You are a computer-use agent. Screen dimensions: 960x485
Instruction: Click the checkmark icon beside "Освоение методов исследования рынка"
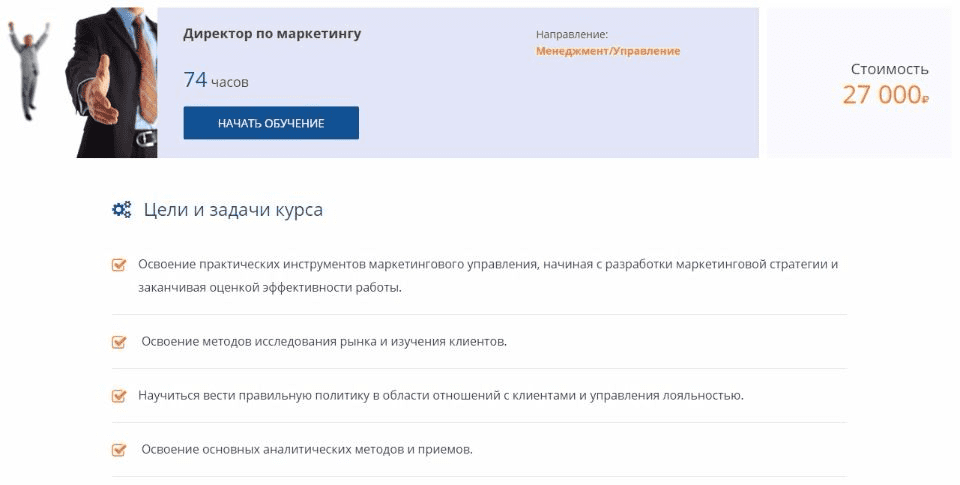[119, 342]
